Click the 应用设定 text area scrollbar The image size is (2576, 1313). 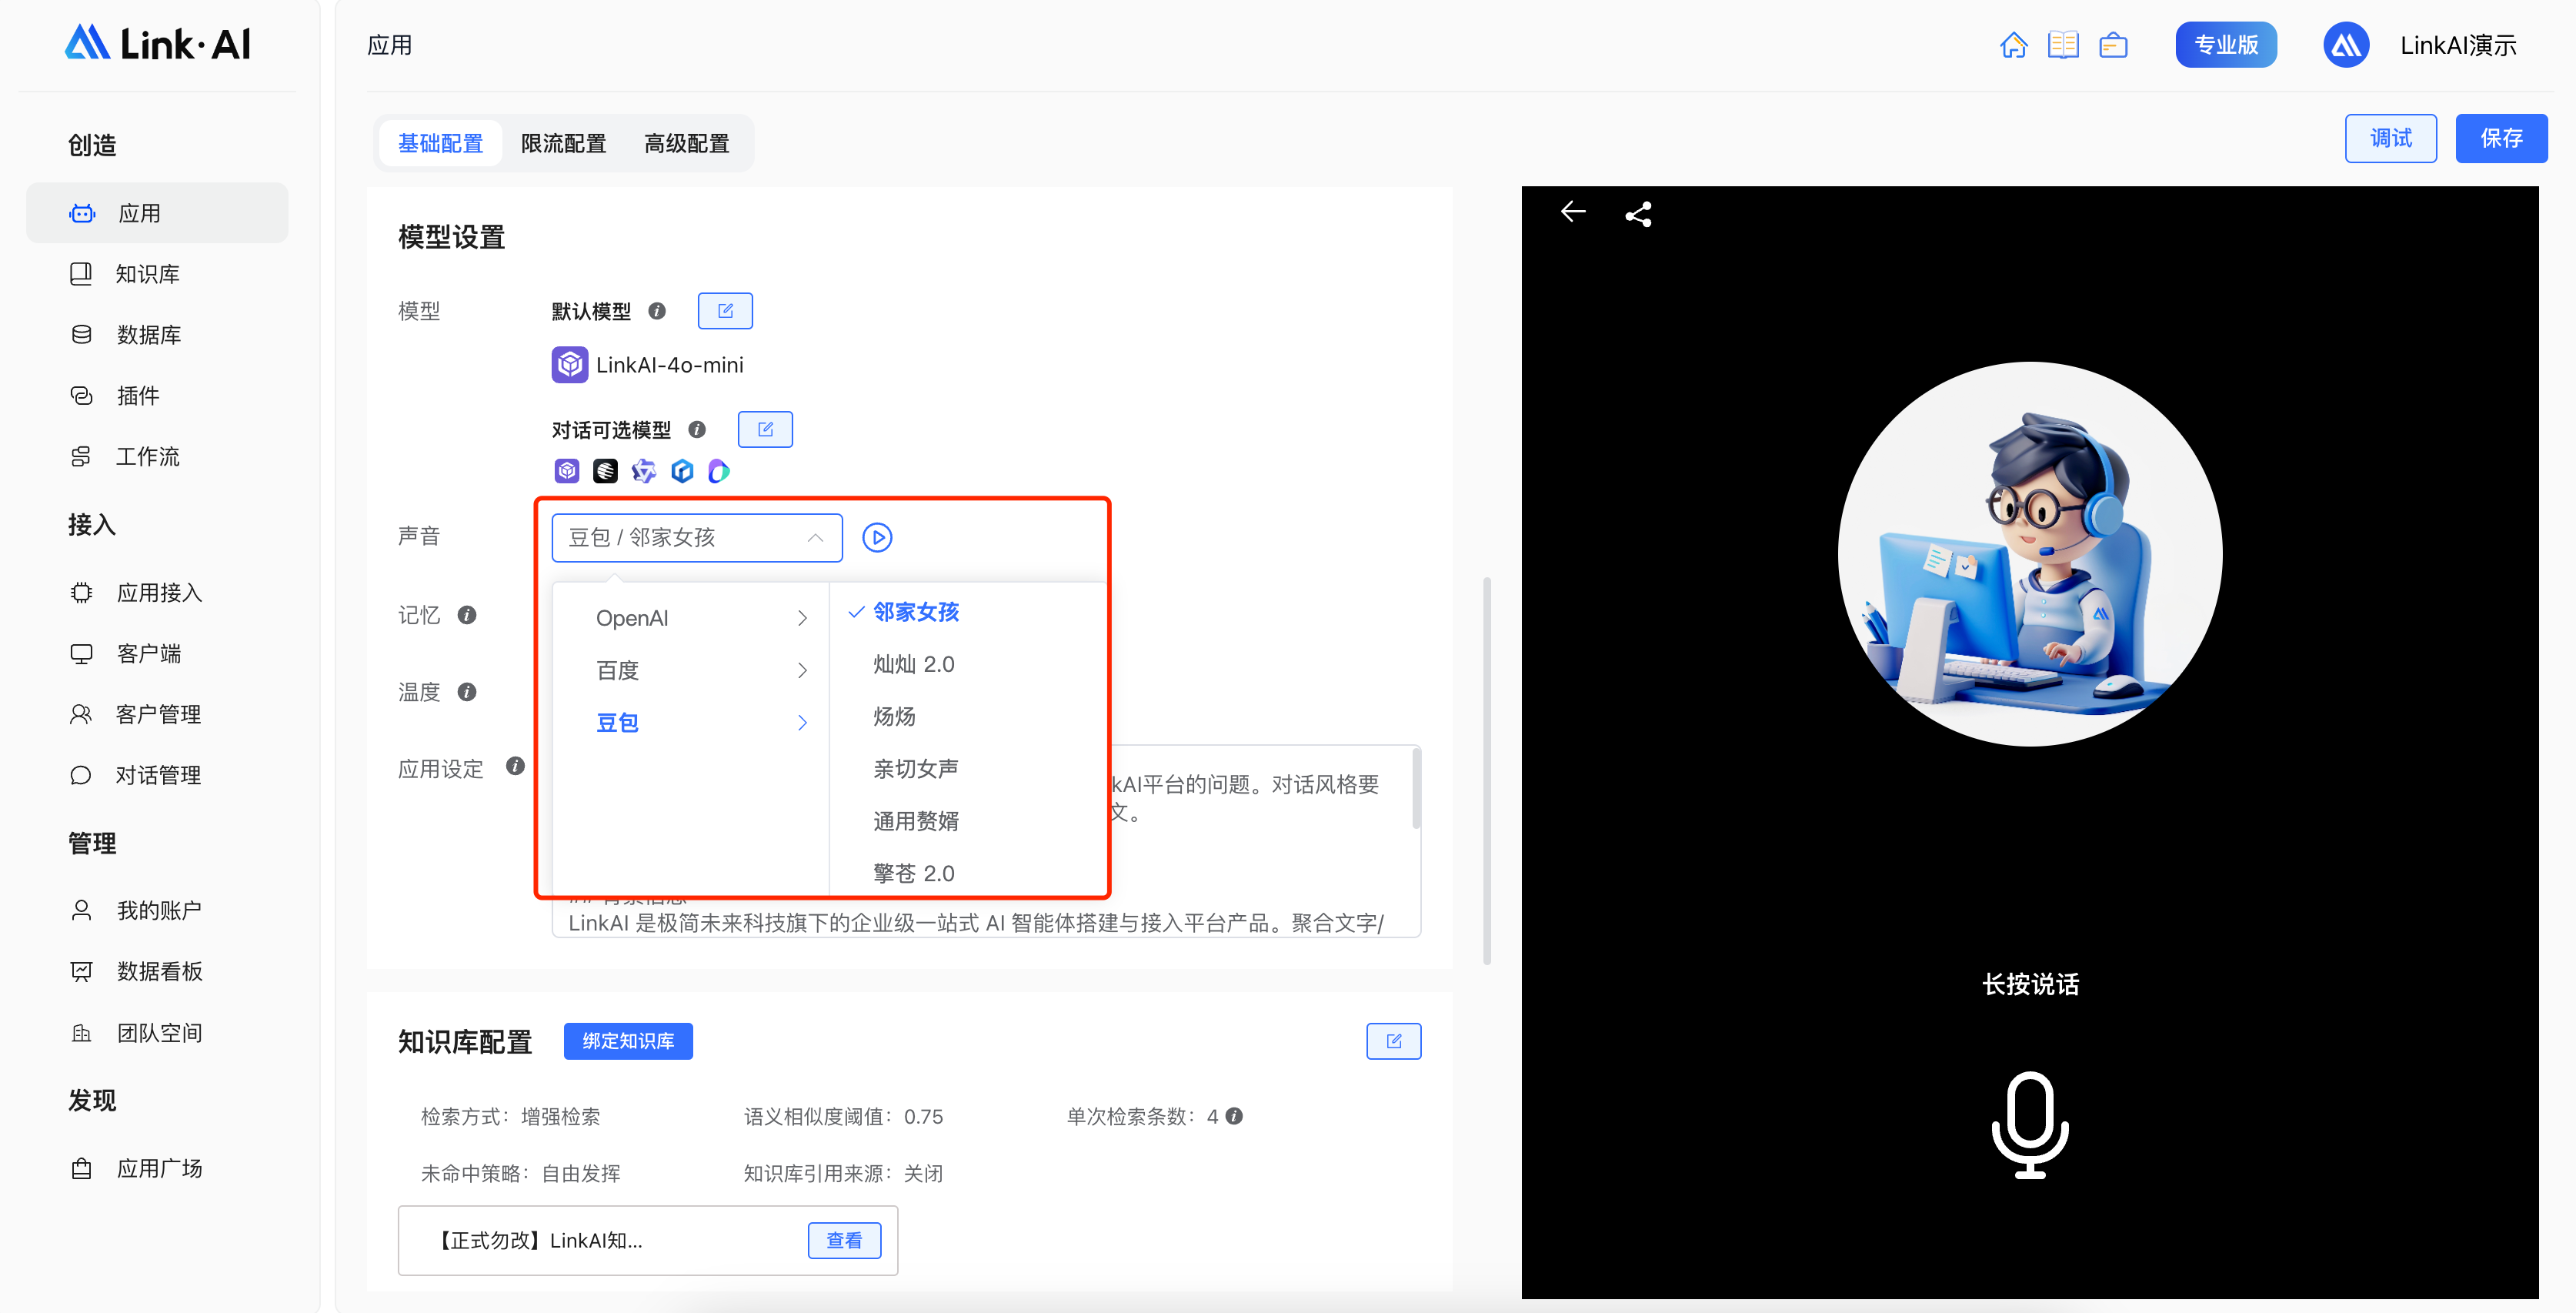(1416, 788)
